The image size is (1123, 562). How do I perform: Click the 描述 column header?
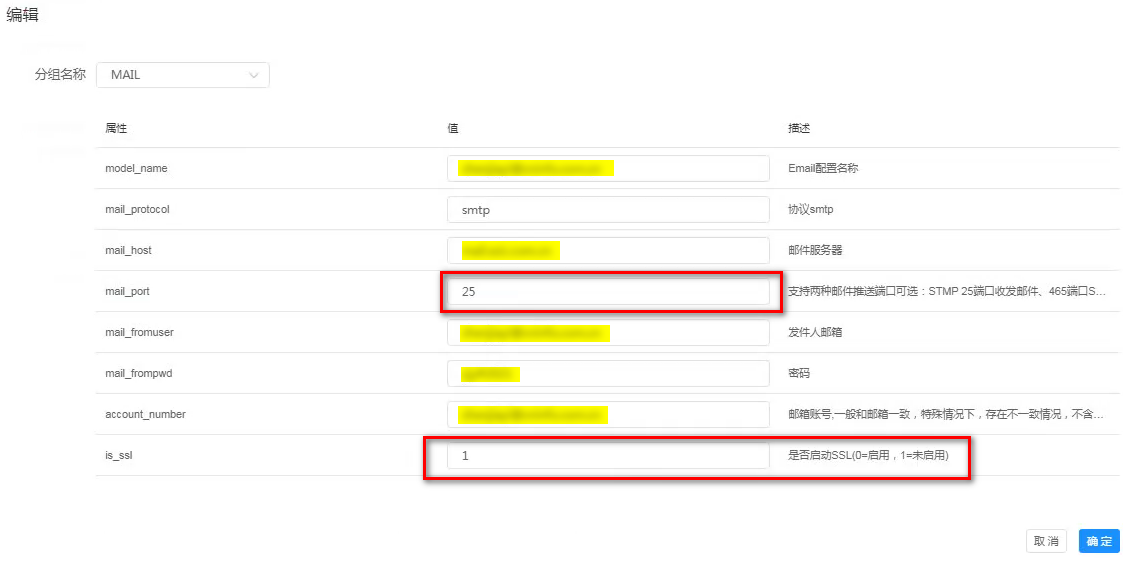click(x=799, y=128)
